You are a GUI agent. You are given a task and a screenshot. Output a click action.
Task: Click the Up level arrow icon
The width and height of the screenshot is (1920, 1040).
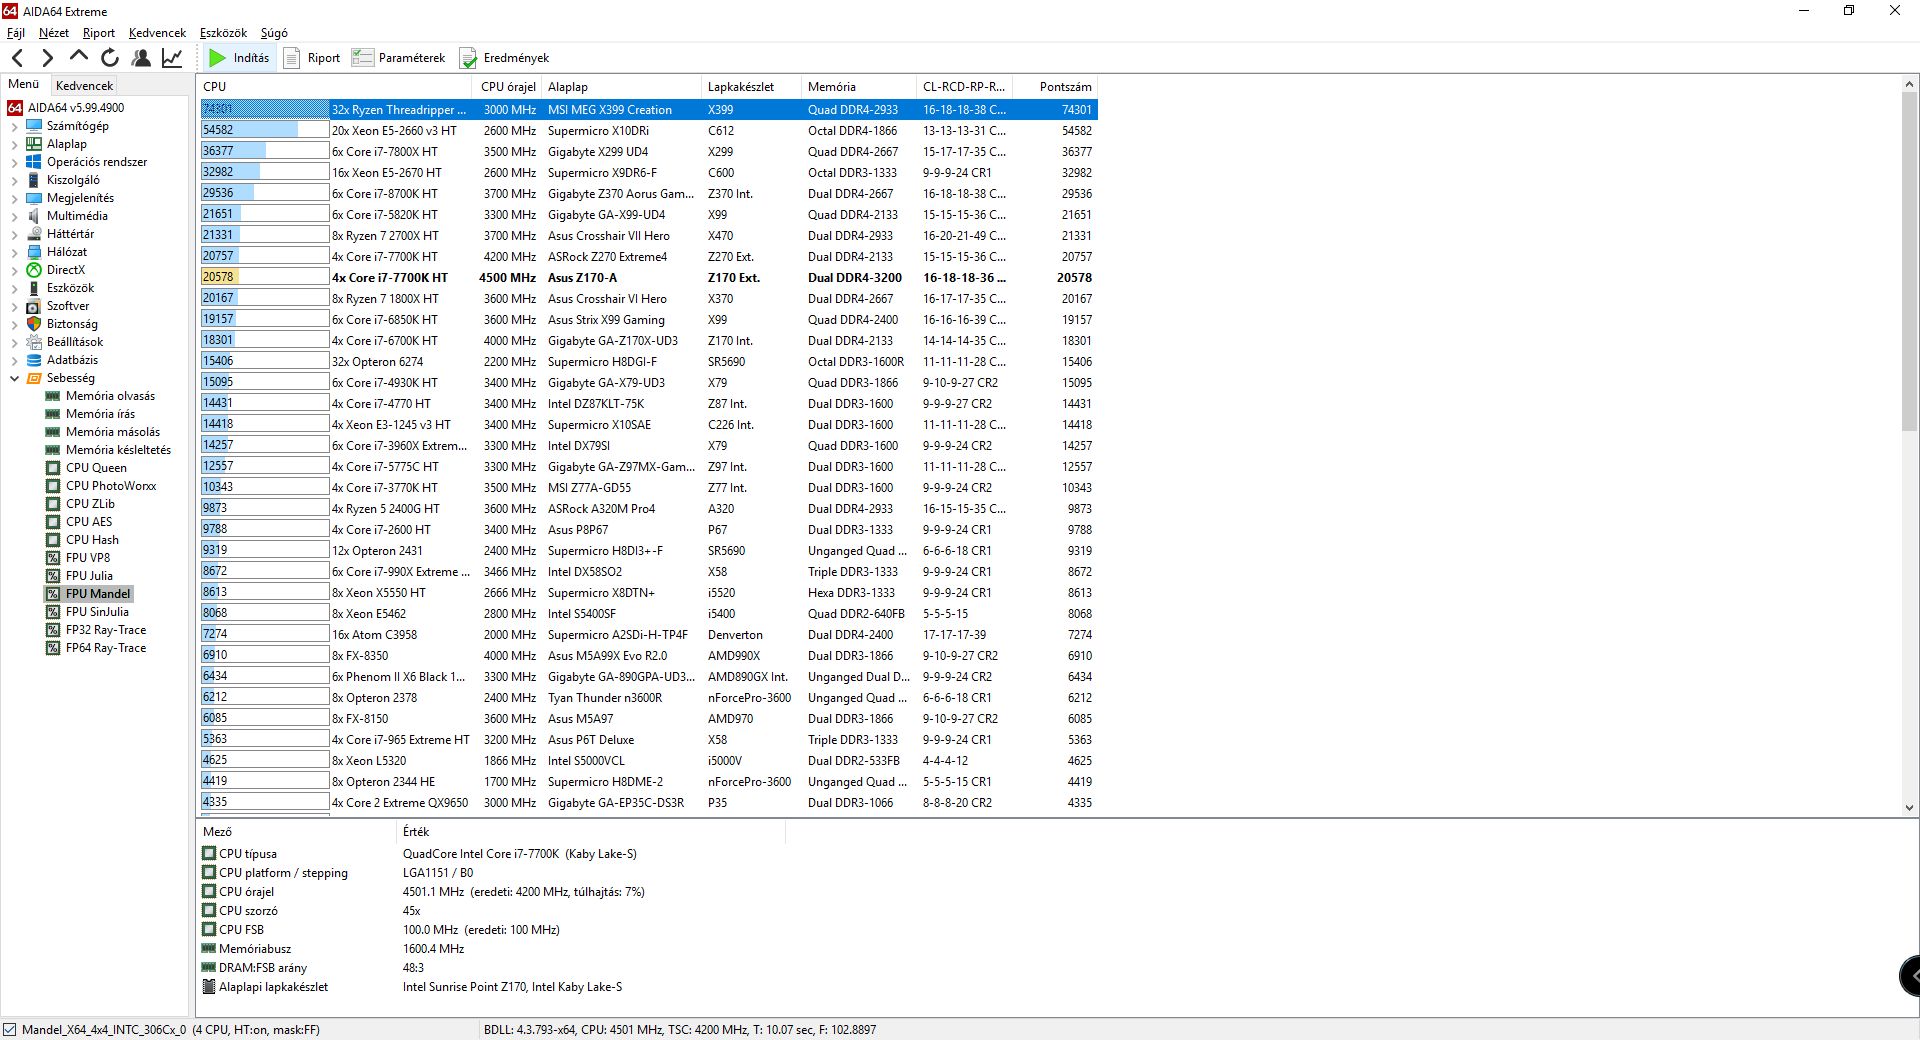coord(79,57)
